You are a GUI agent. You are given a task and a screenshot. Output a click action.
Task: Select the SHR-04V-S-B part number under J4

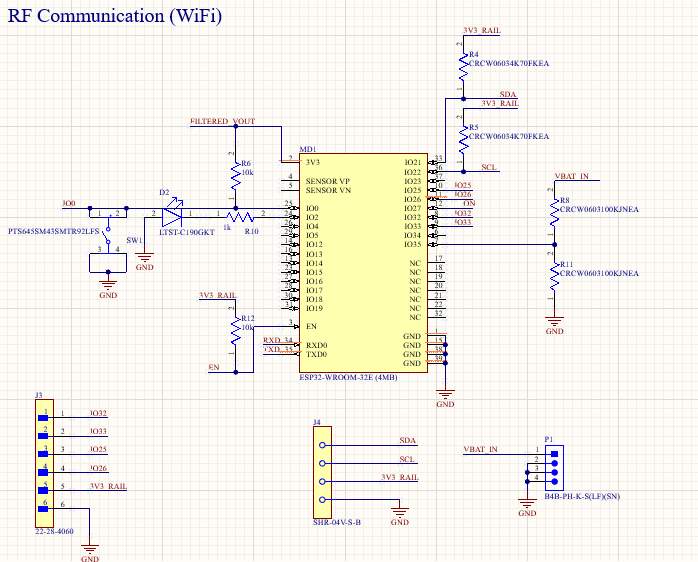coord(337,522)
